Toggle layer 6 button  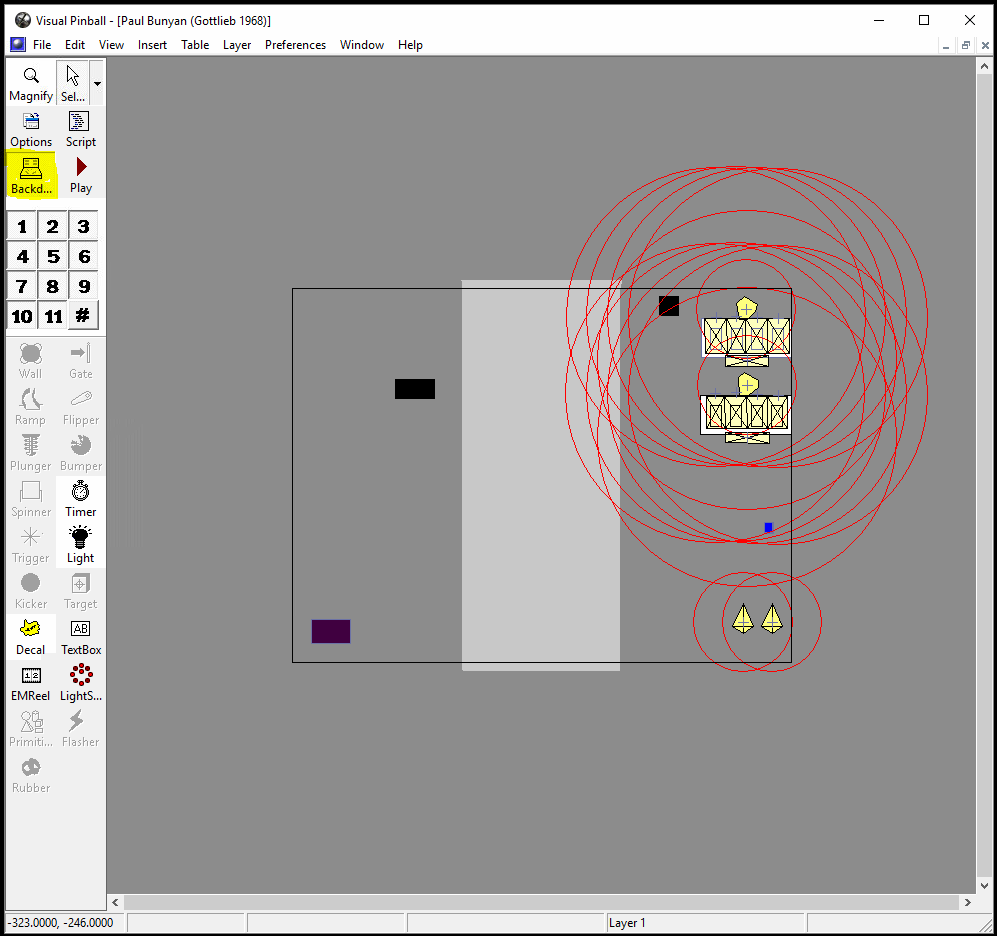tap(83, 256)
